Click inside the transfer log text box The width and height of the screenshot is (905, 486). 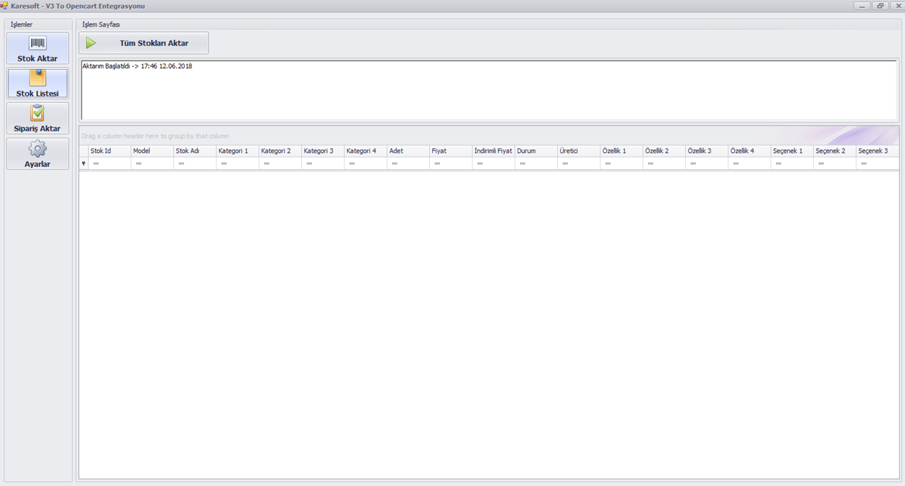[x=489, y=90]
